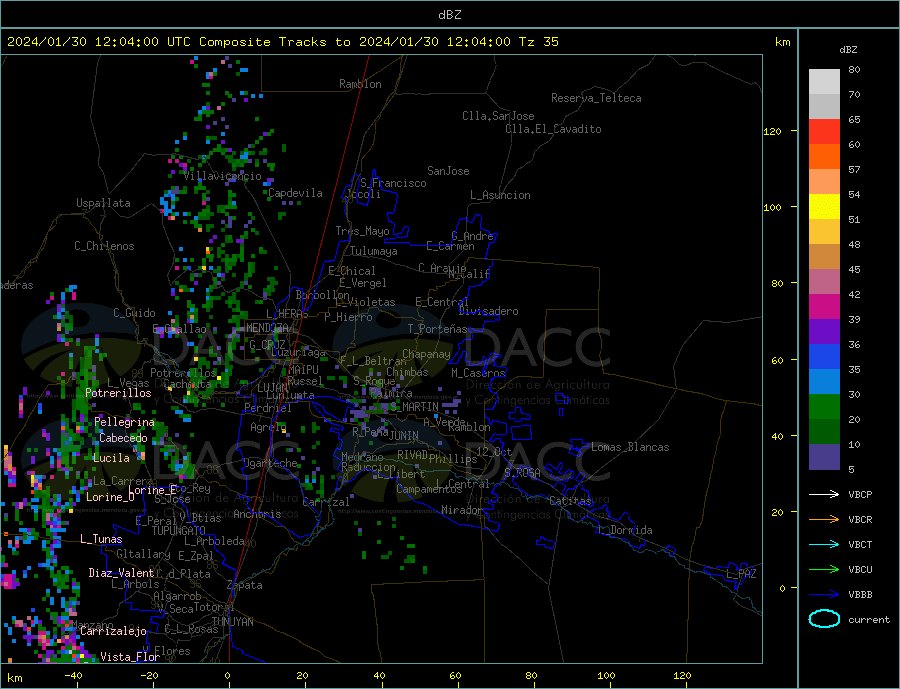Click the white VBCP arrow in legend
The height and width of the screenshot is (689, 900).
[824, 494]
